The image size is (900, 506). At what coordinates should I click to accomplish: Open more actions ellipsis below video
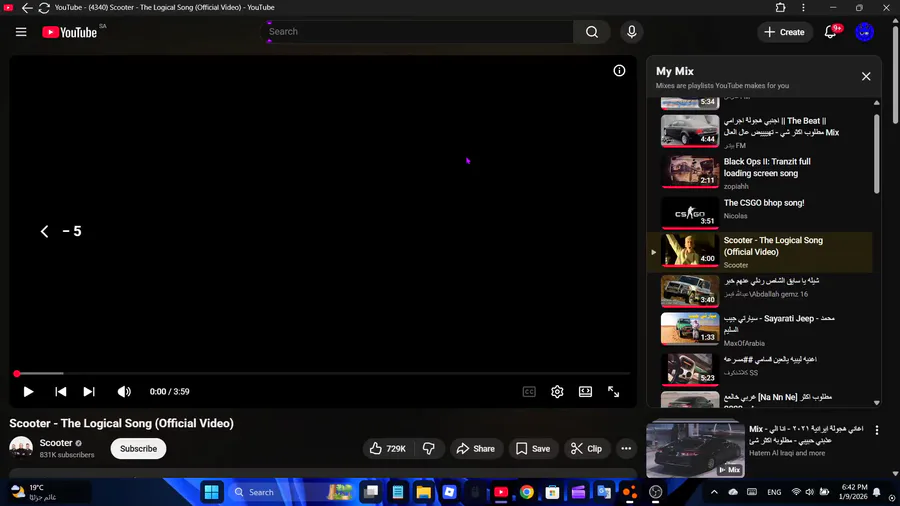tap(626, 449)
